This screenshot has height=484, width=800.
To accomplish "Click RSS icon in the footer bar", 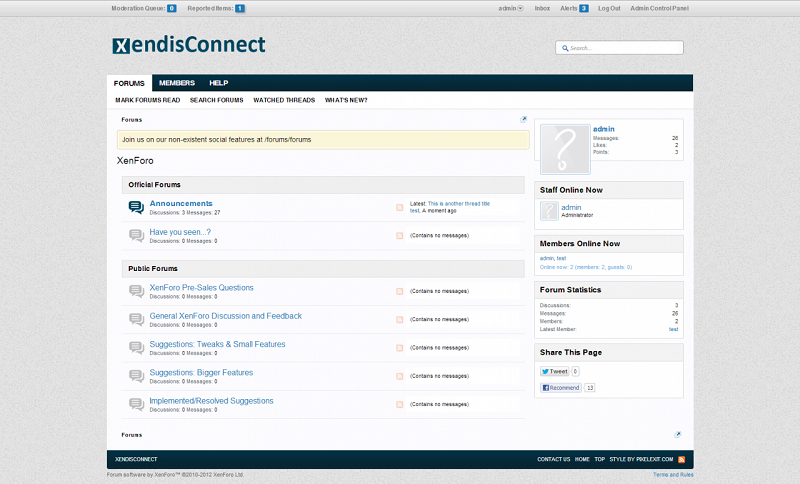I will (682, 459).
